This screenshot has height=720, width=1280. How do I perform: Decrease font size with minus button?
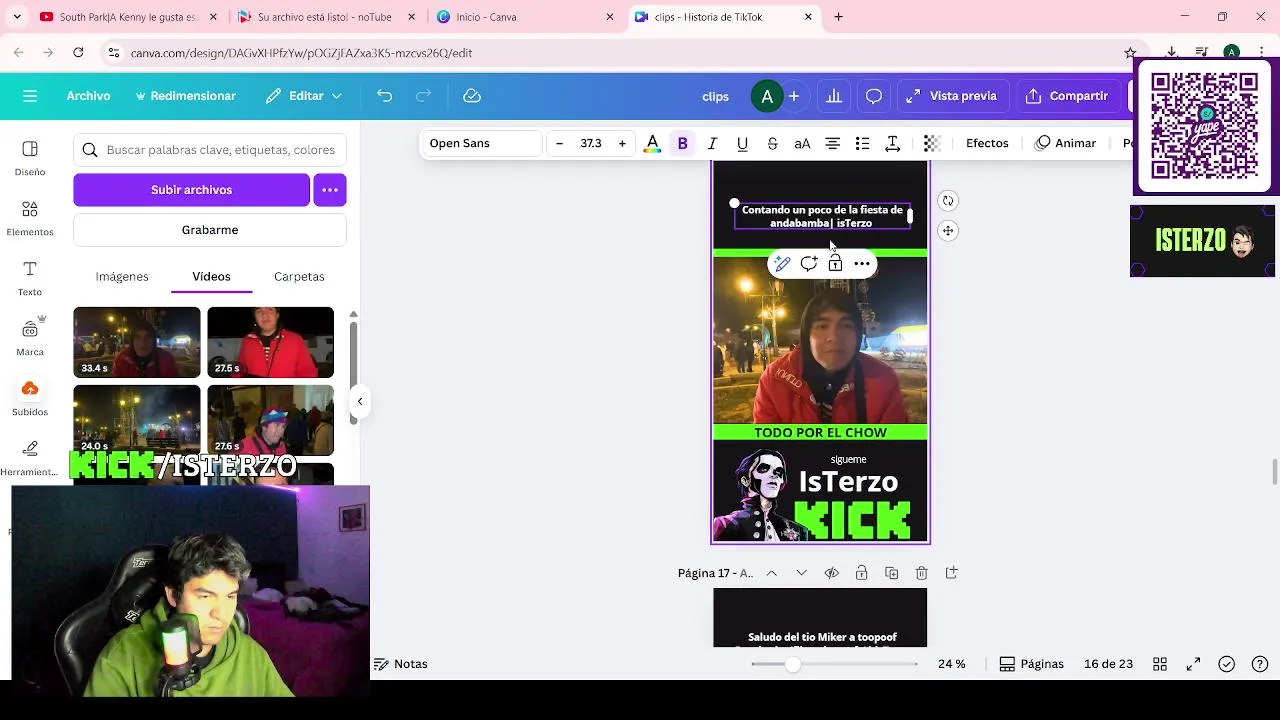click(559, 143)
